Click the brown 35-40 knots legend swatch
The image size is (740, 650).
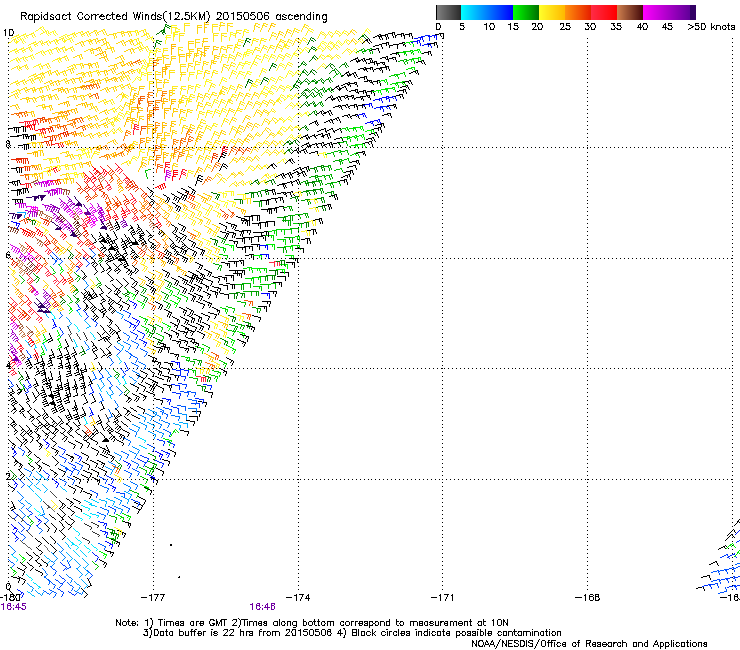coord(630,12)
